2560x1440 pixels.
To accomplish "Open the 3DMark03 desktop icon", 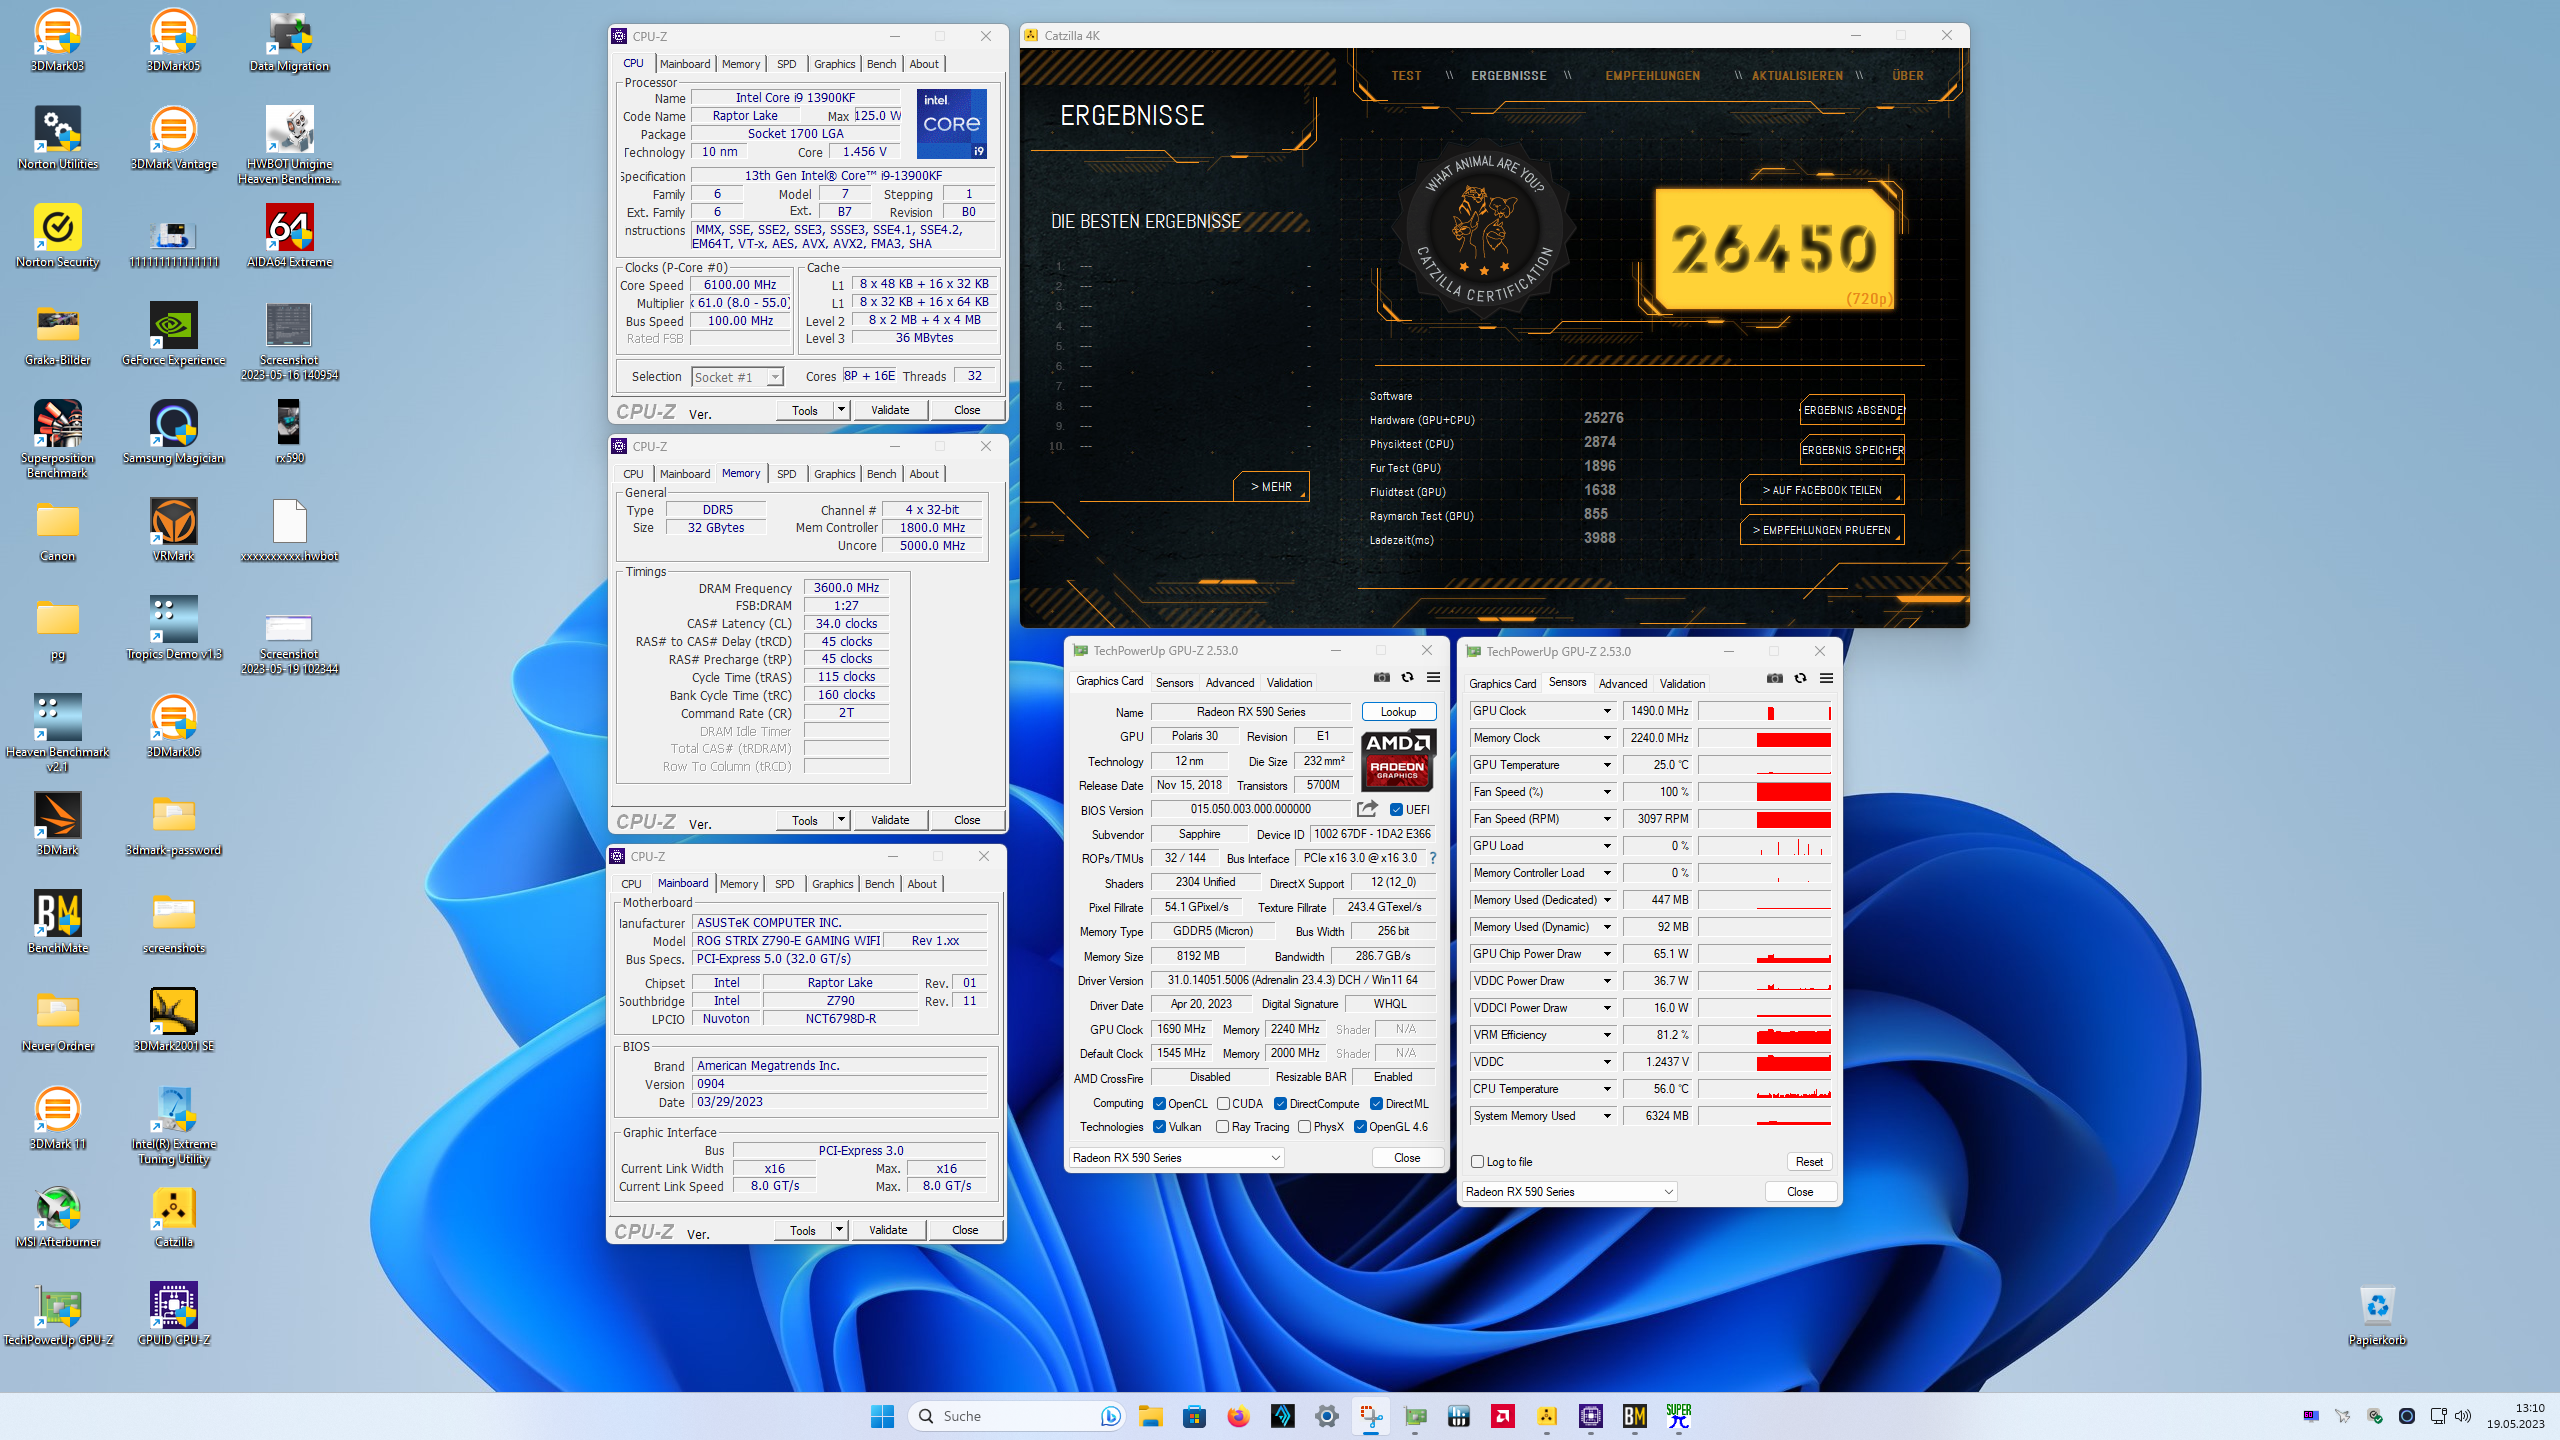I will (x=58, y=41).
